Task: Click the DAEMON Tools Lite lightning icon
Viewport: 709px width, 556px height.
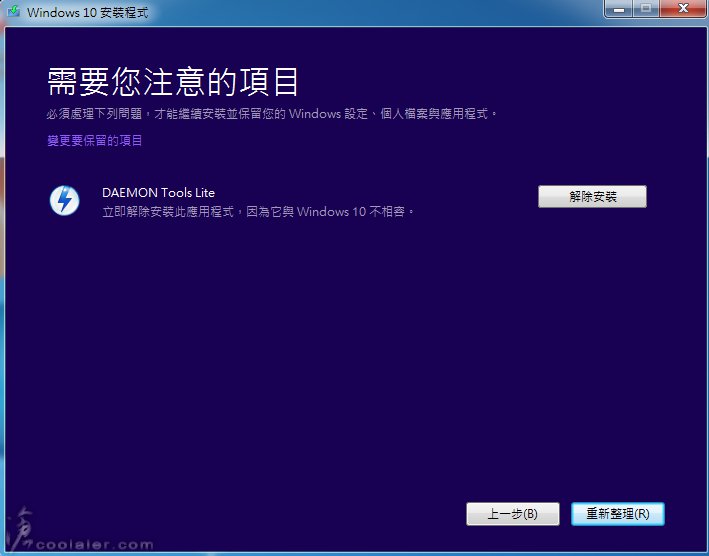Action: [65, 200]
